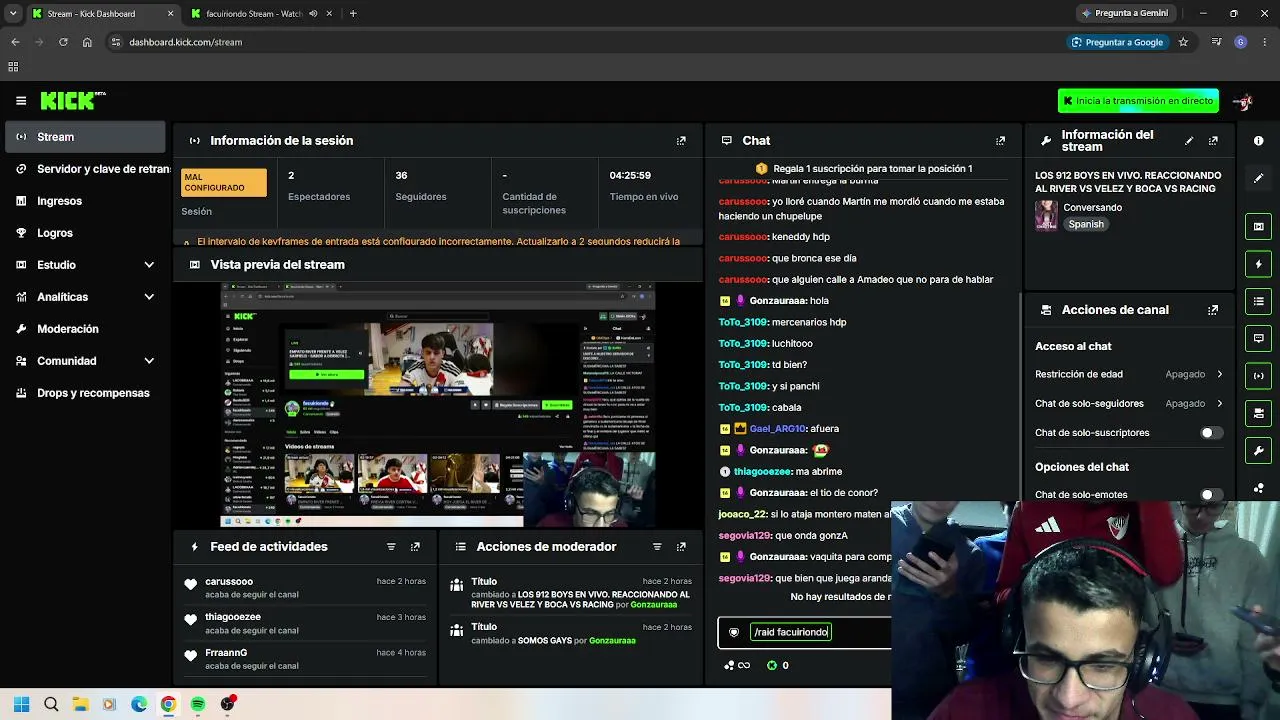1280x720 pixels.
Task: Open the user avatar menu in the header
Action: coord(1243,101)
